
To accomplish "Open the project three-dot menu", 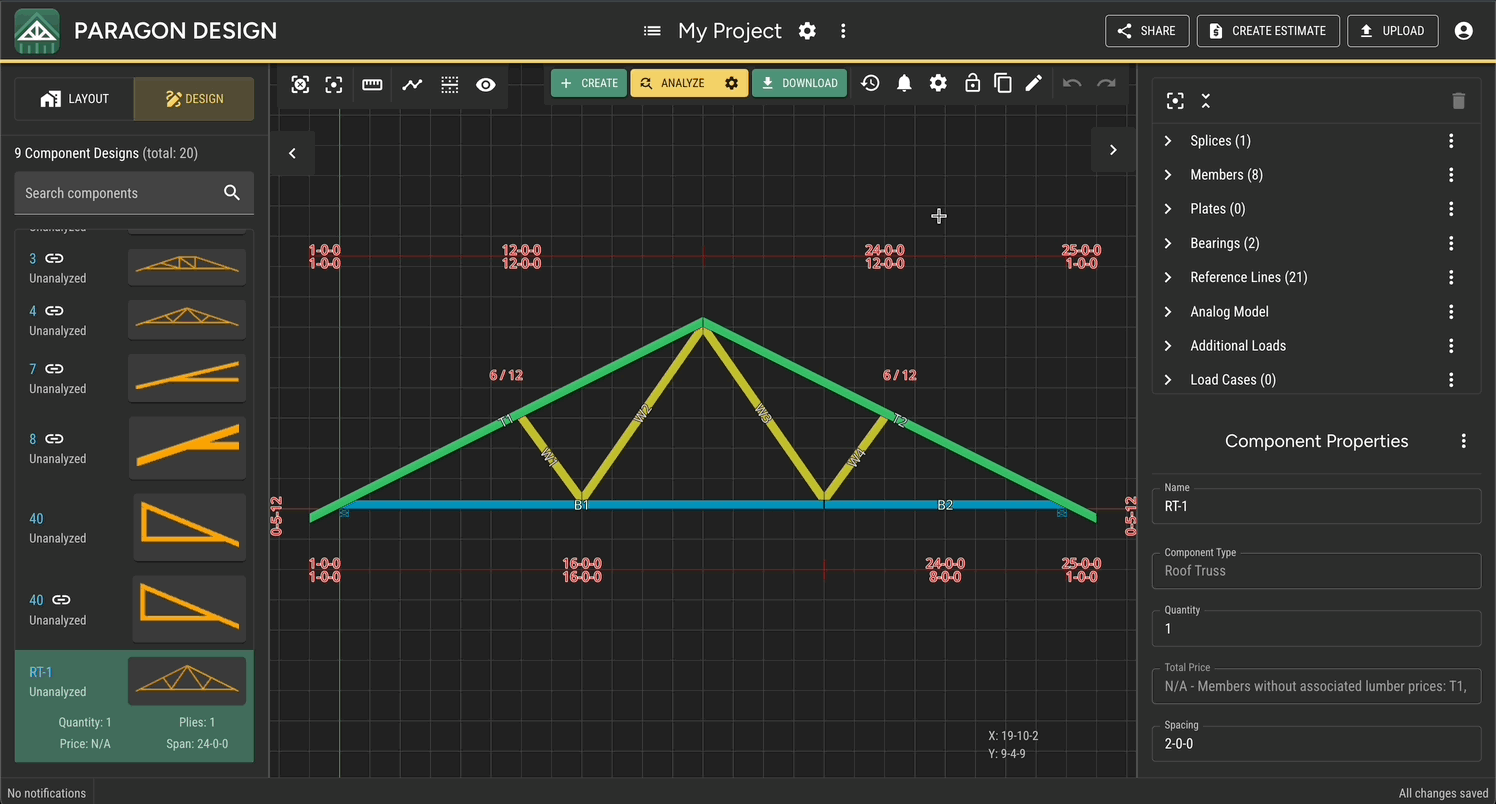I will [843, 31].
